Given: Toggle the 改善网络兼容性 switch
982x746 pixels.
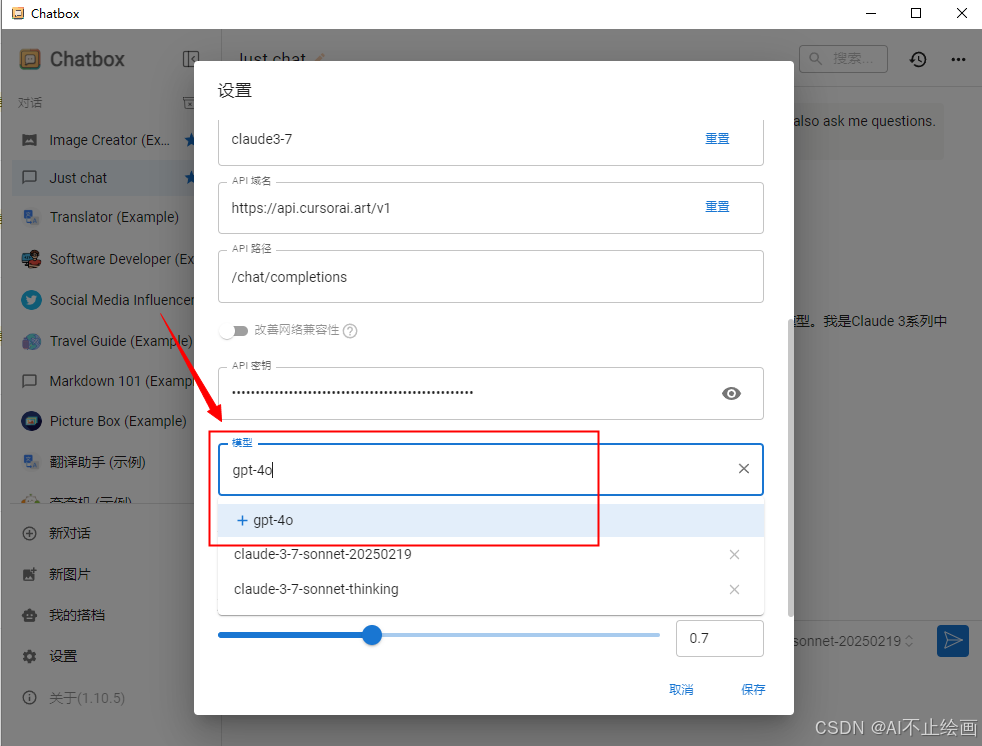Looking at the screenshot, I should pyautogui.click(x=234, y=331).
